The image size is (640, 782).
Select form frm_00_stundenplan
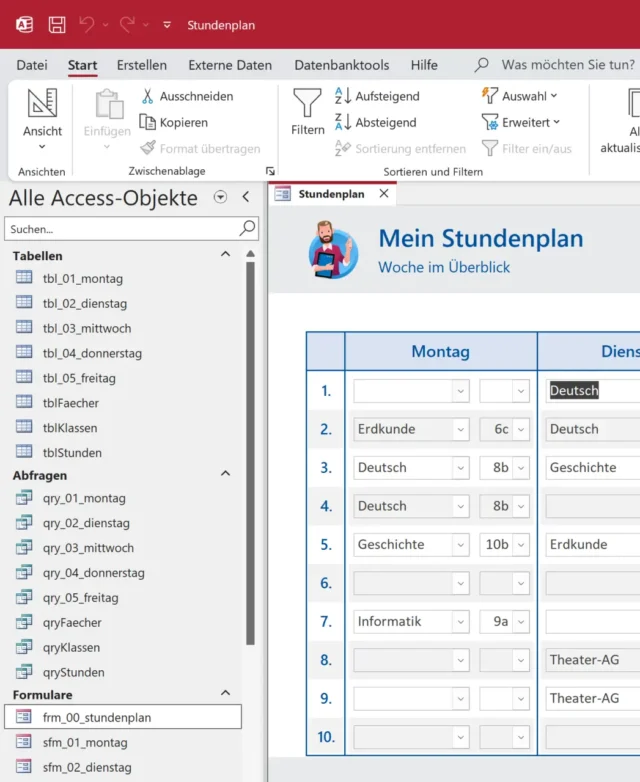click(x=123, y=717)
